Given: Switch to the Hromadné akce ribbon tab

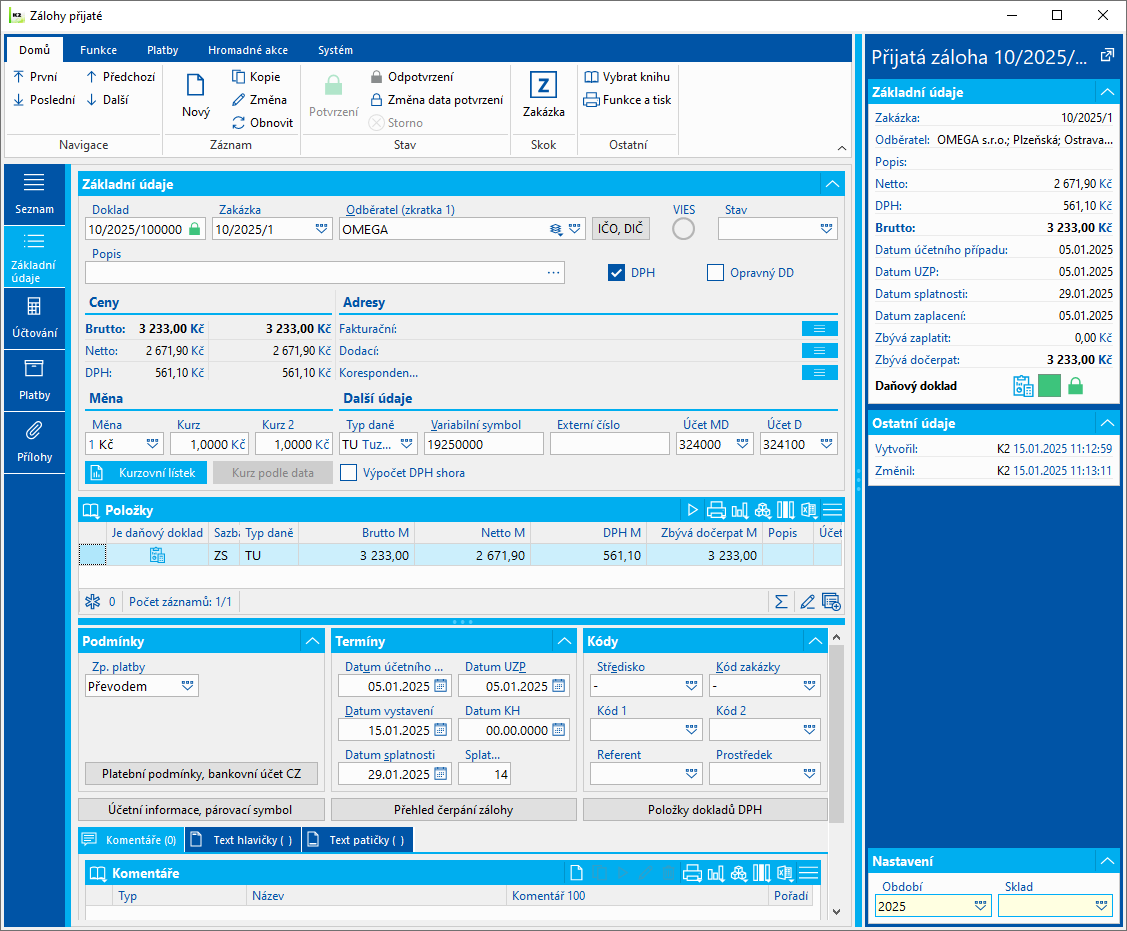Looking at the screenshot, I should click(248, 50).
